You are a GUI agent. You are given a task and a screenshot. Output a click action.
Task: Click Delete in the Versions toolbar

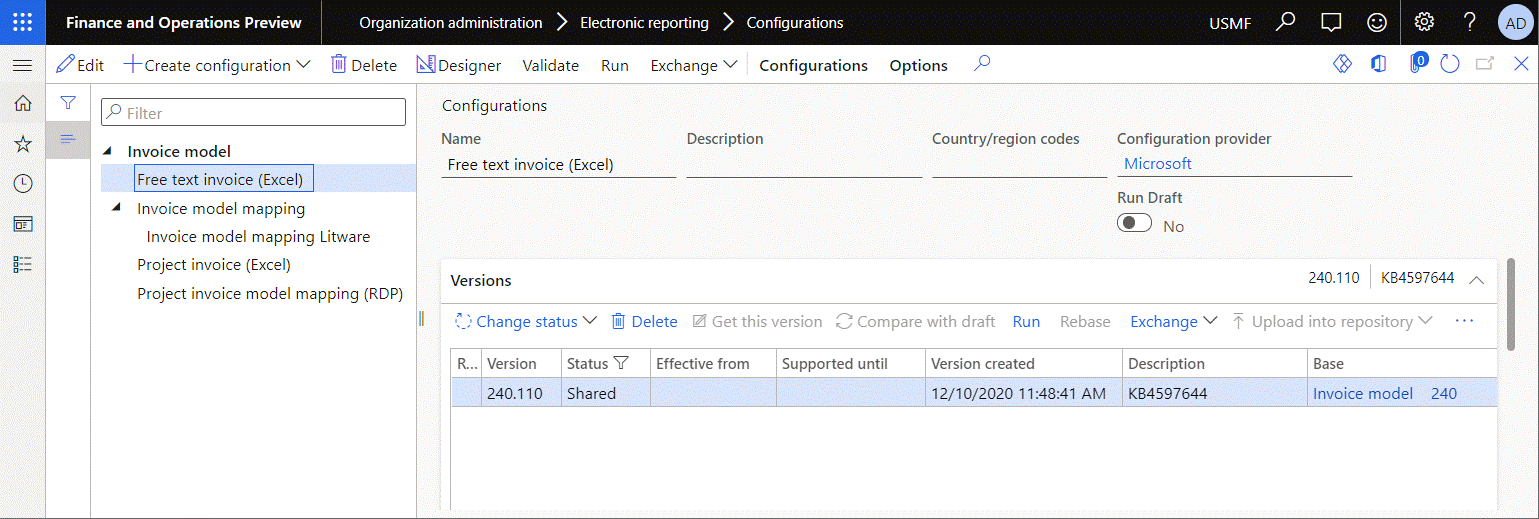644,321
